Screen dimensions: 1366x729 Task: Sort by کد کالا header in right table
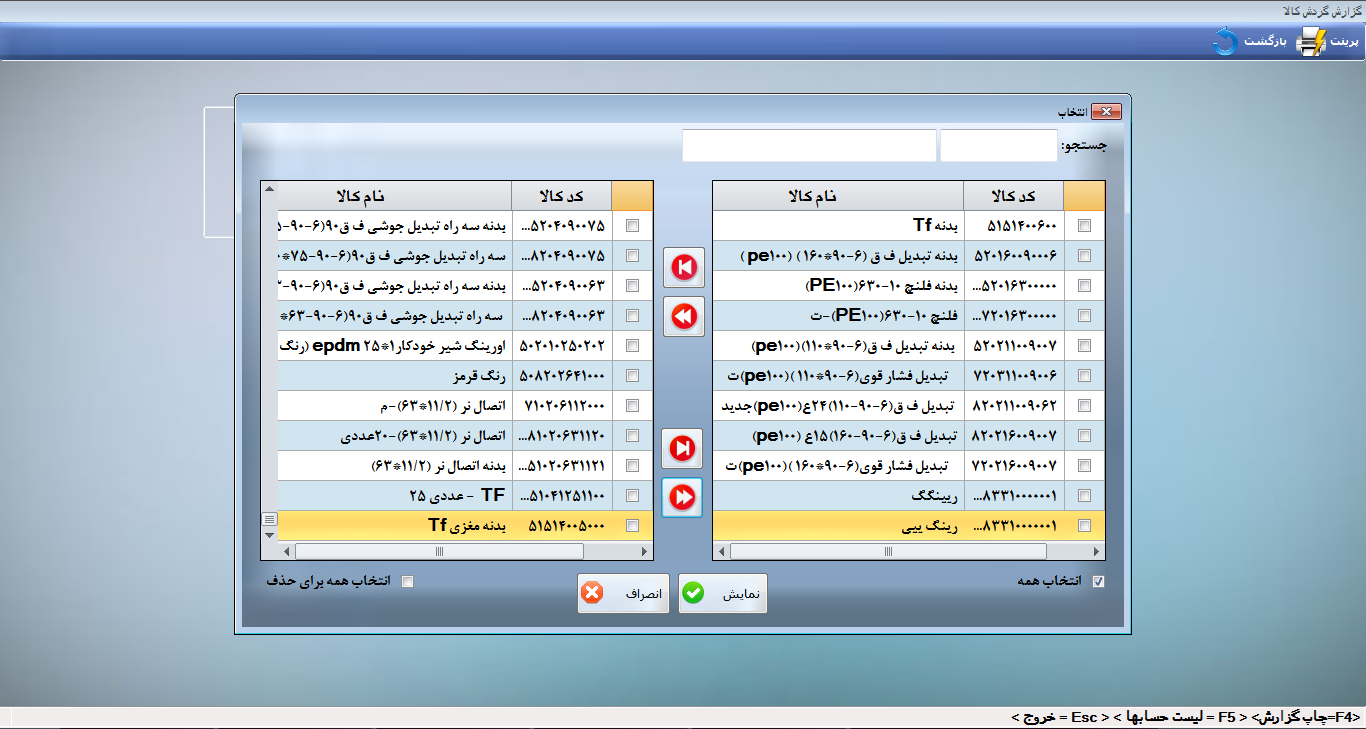click(x=1013, y=195)
